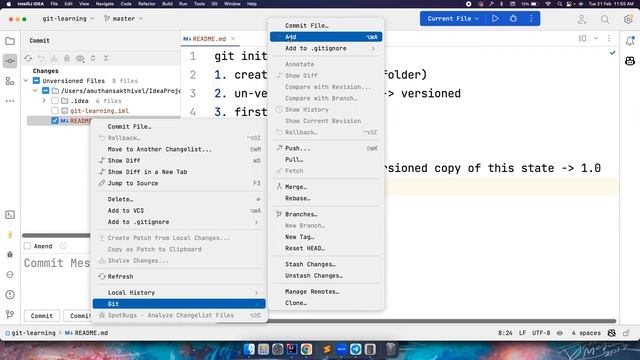Select Commit File… in the Git submenu

coord(326,26)
